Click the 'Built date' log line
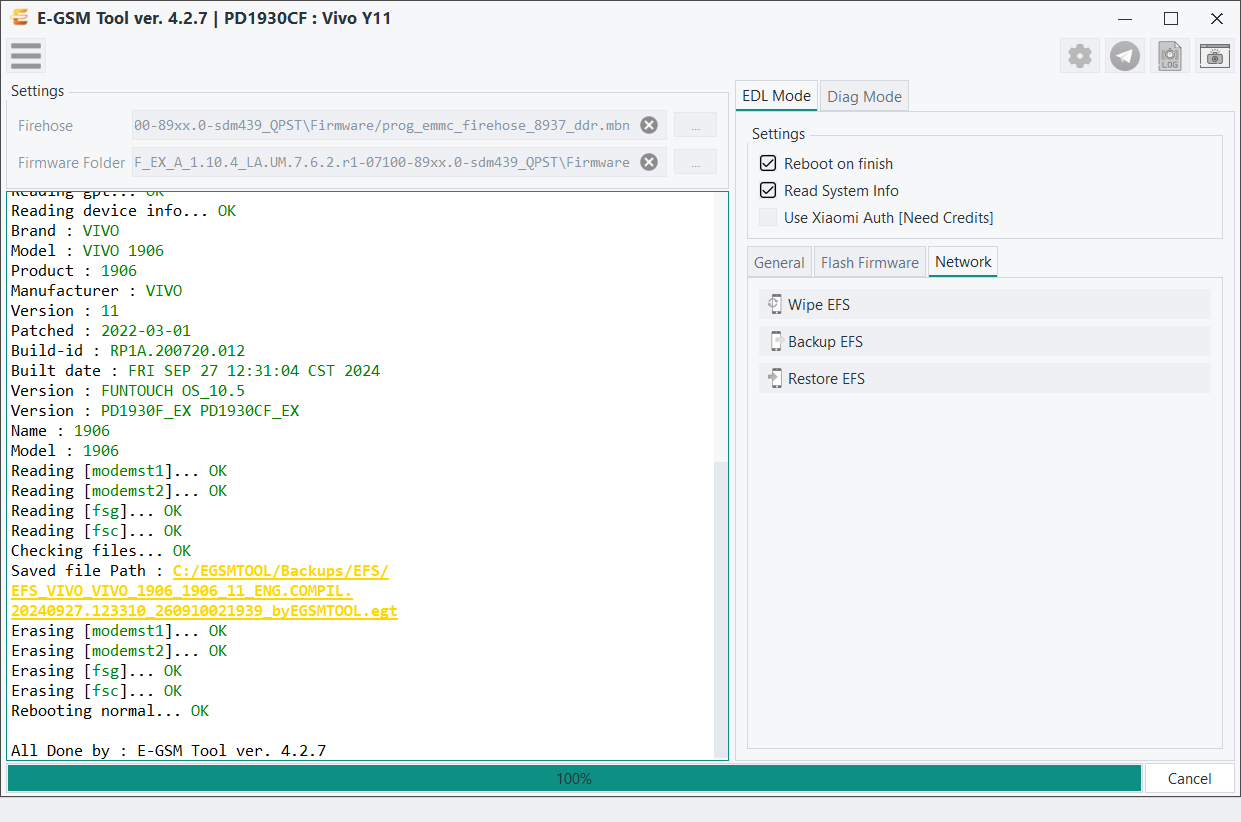This screenshot has width=1241, height=822. click(x=196, y=371)
